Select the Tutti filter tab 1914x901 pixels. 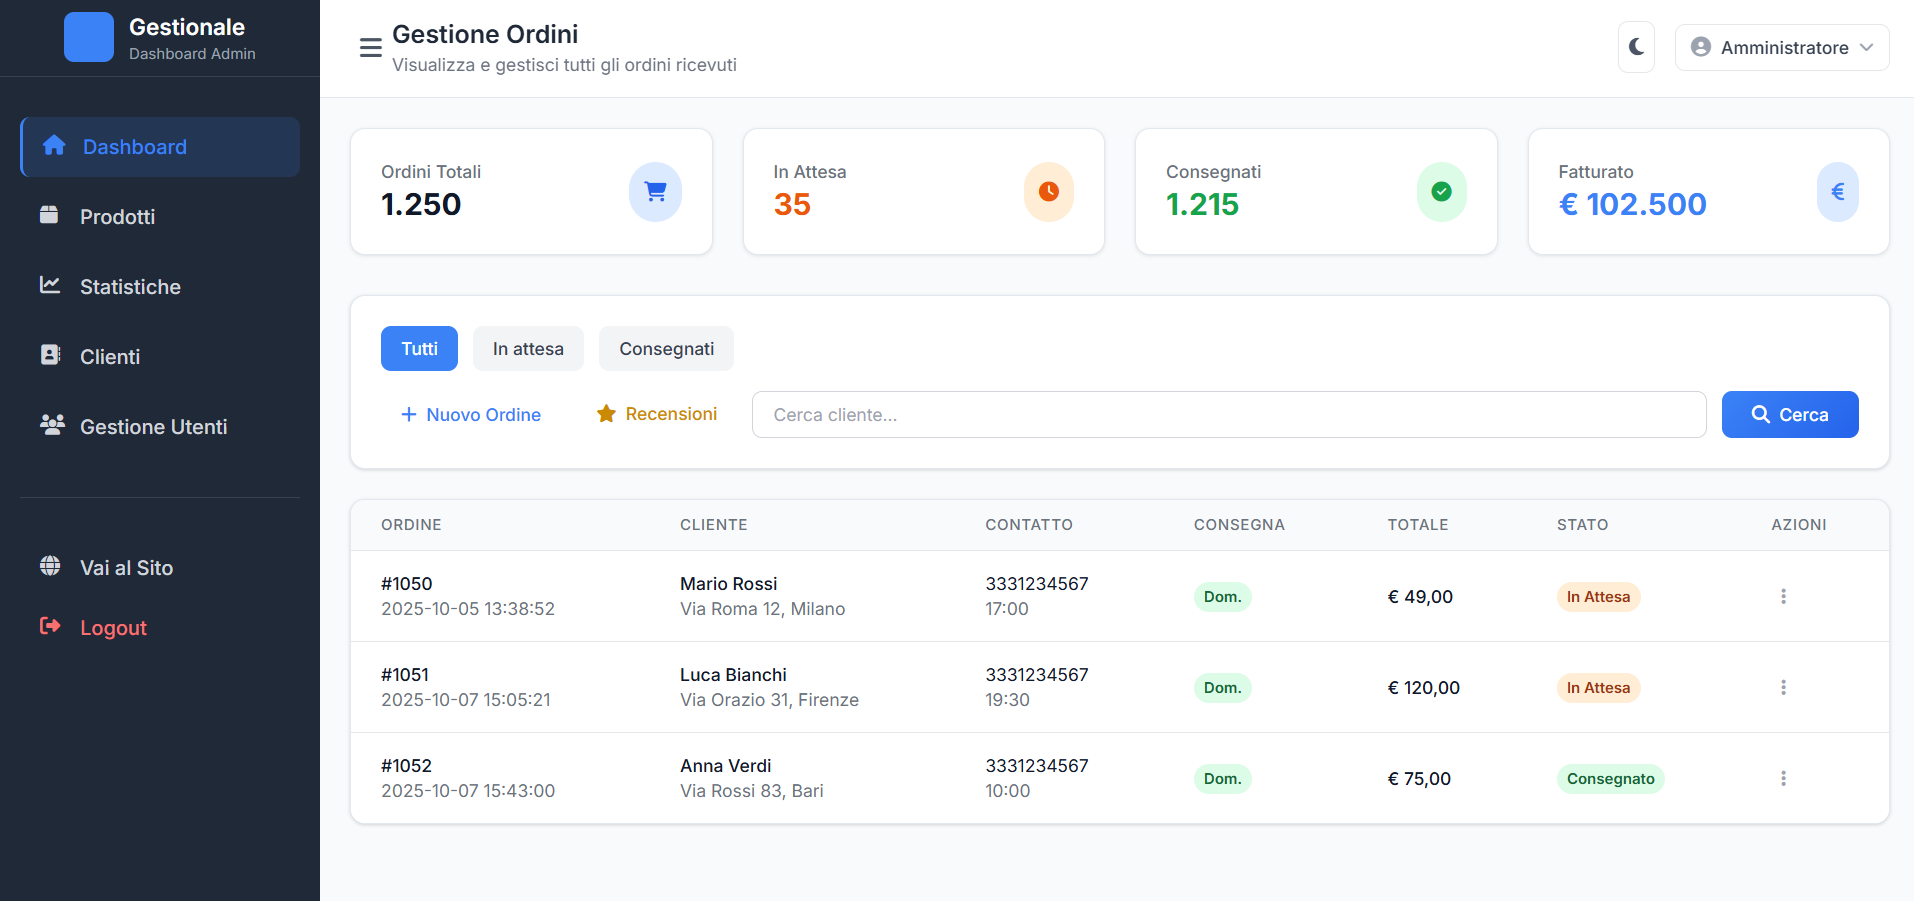tap(419, 348)
